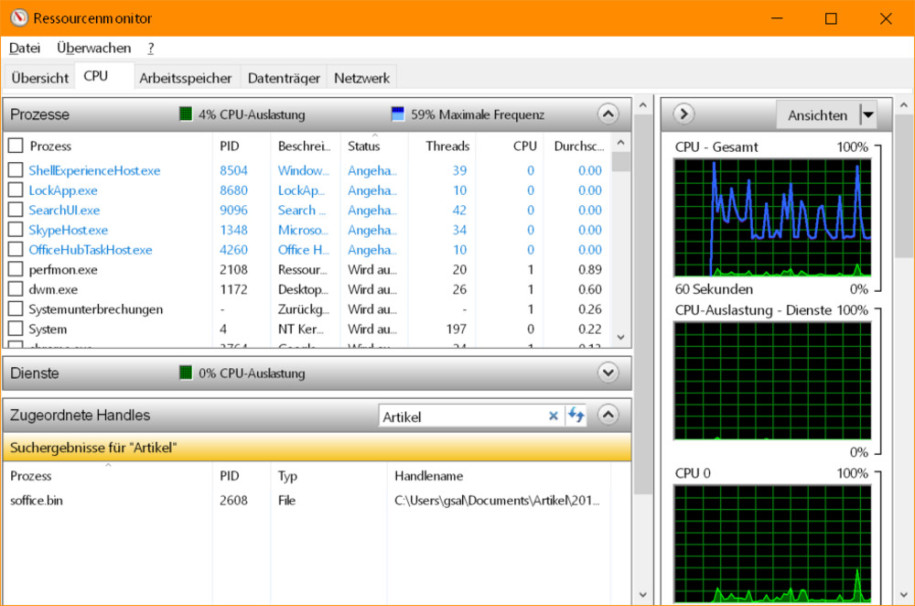Image resolution: width=915 pixels, height=606 pixels.
Task: Click the C:\Users\gsal\Documents\Artikel handle path
Action: 497,500
